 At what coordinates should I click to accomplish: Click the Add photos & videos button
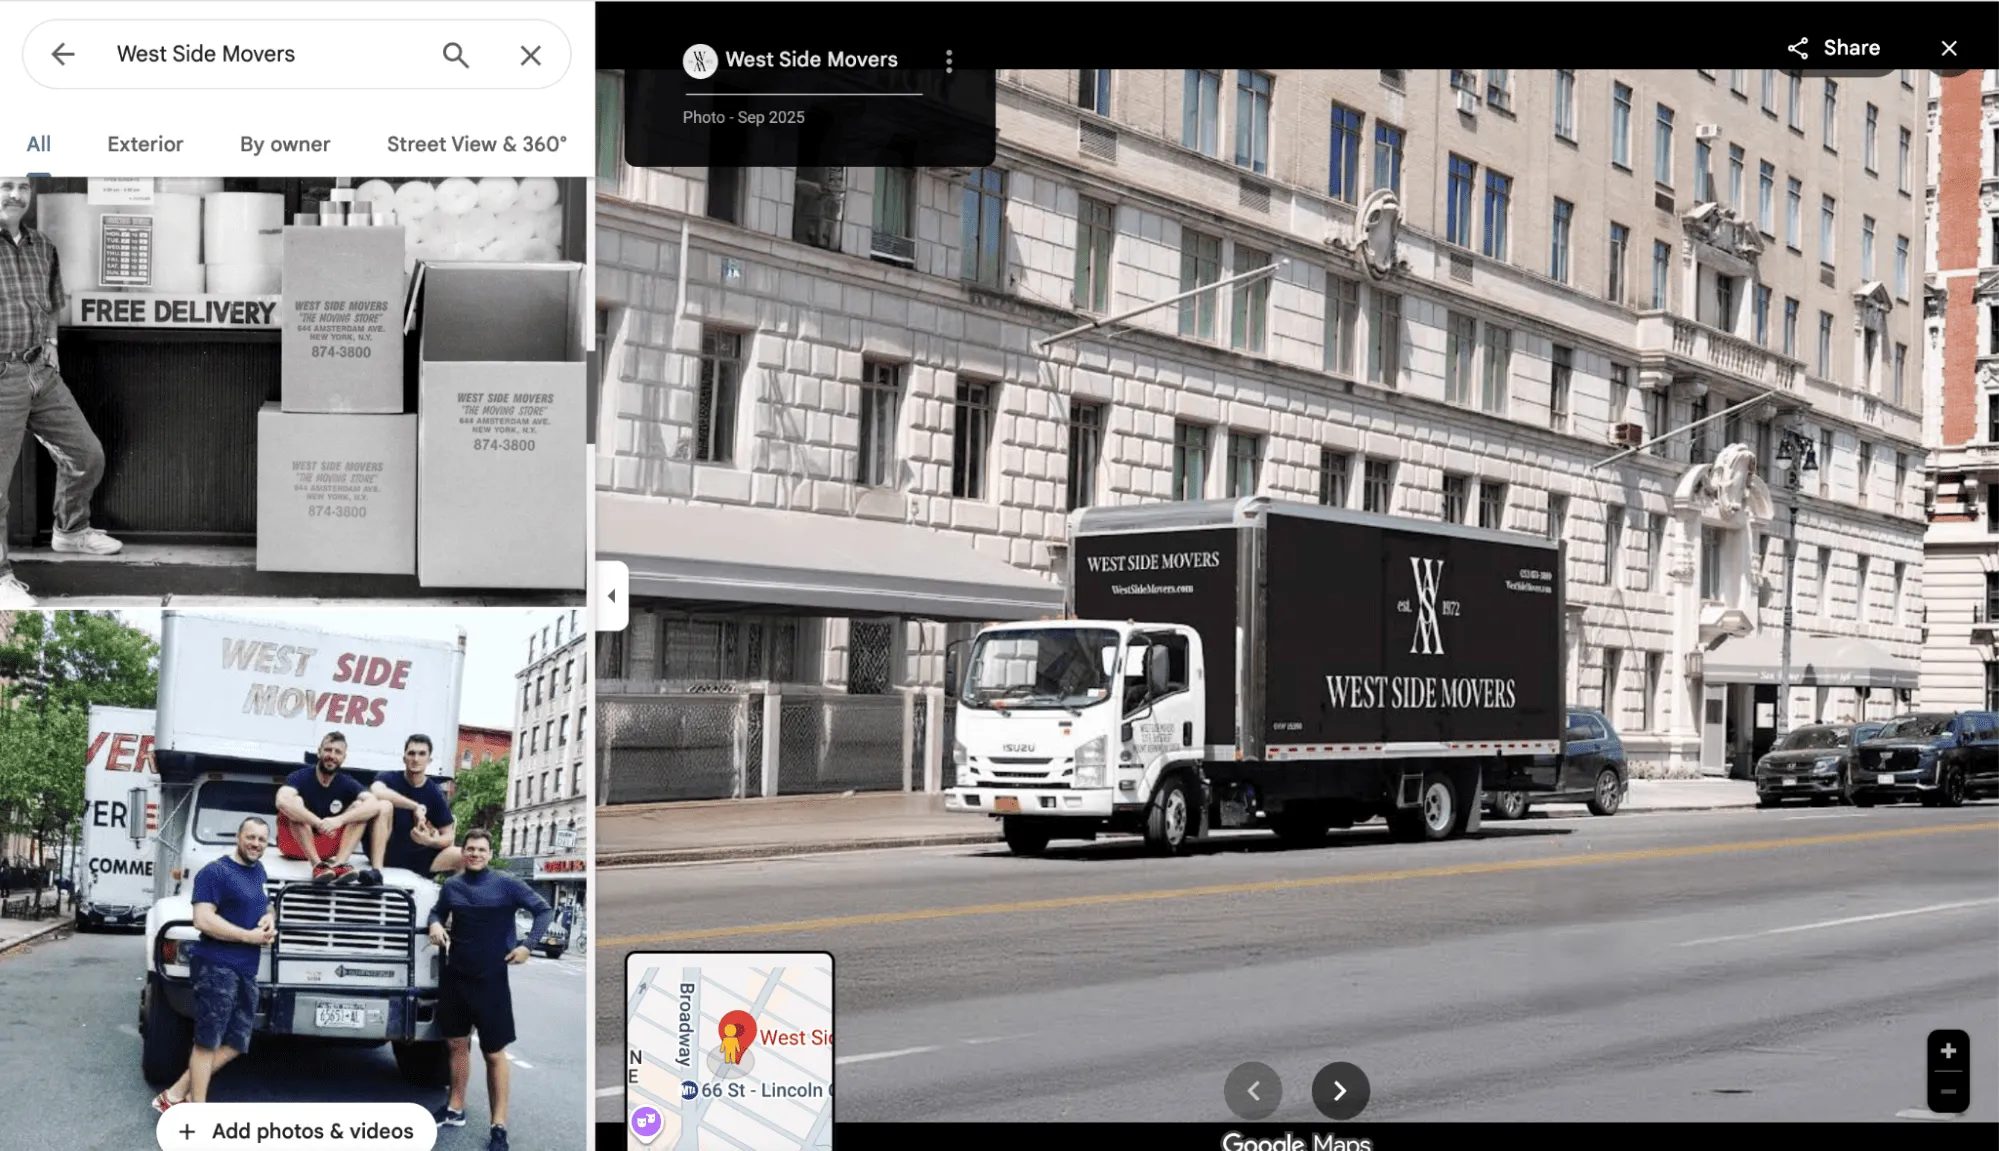click(x=296, y=1129)
